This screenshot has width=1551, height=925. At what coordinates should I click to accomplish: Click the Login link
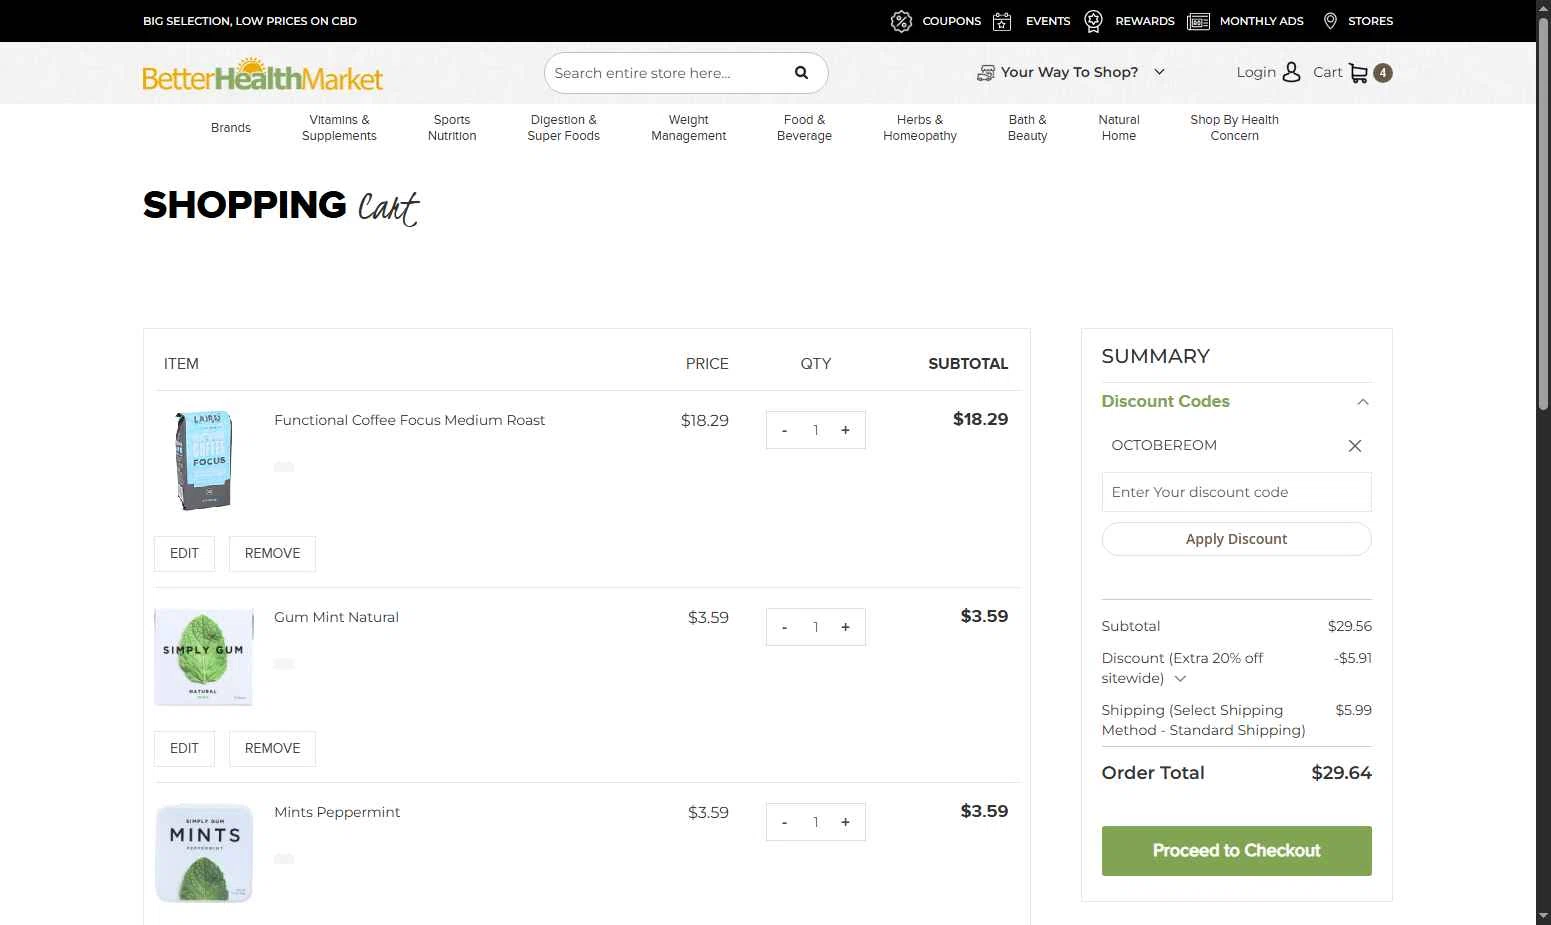tap(1256, 72)
